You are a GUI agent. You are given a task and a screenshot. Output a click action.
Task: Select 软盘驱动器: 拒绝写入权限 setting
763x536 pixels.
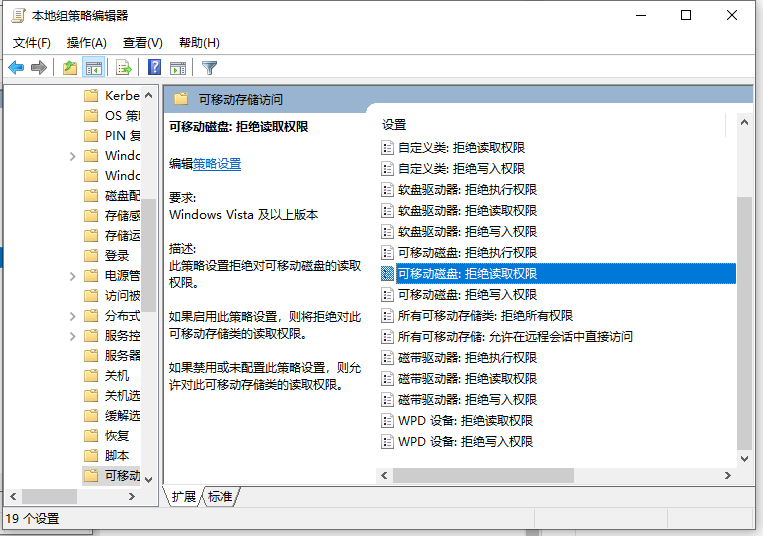click(459, 231)
